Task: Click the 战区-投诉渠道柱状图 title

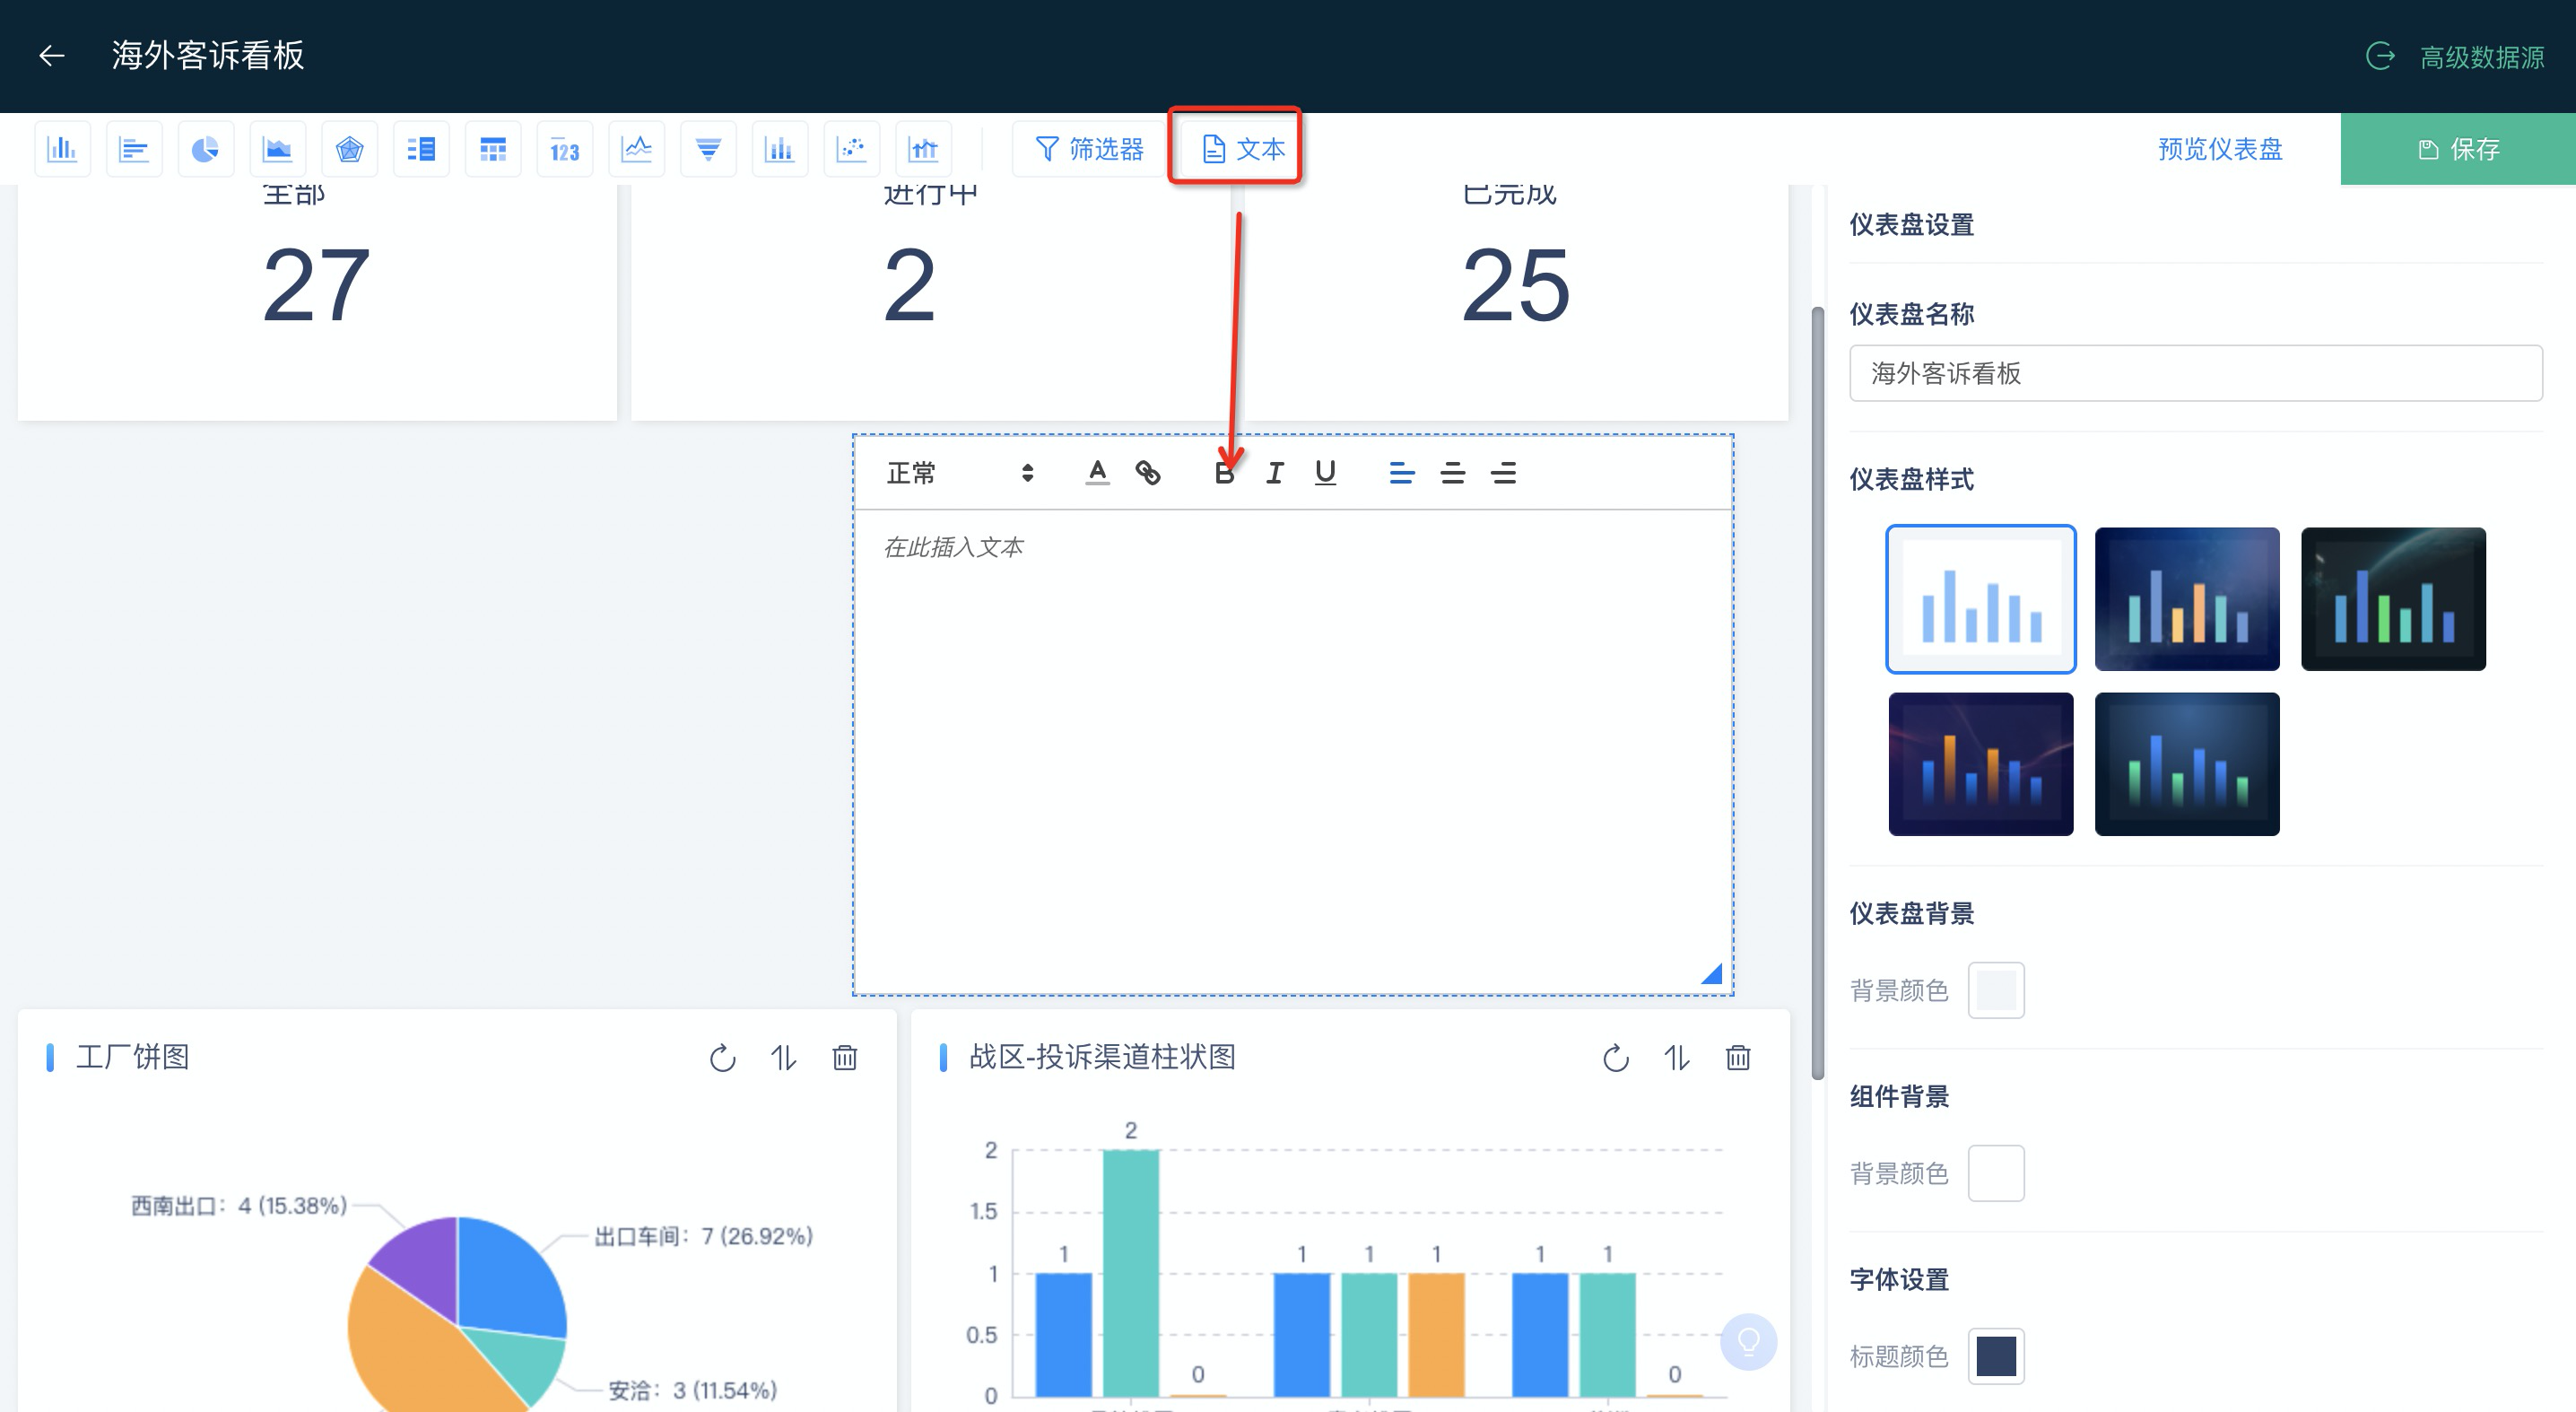Action: [x=1102, y=1057]
